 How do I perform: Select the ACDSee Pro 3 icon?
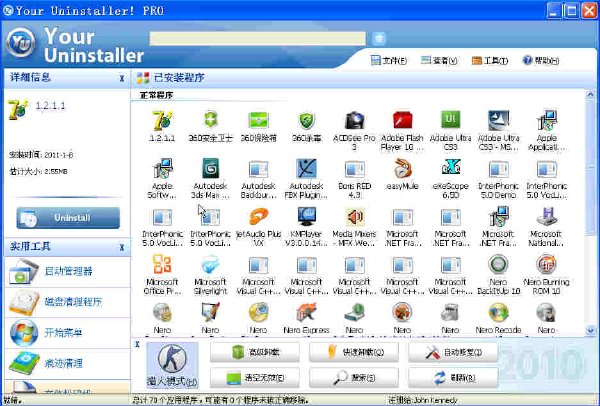354,120
